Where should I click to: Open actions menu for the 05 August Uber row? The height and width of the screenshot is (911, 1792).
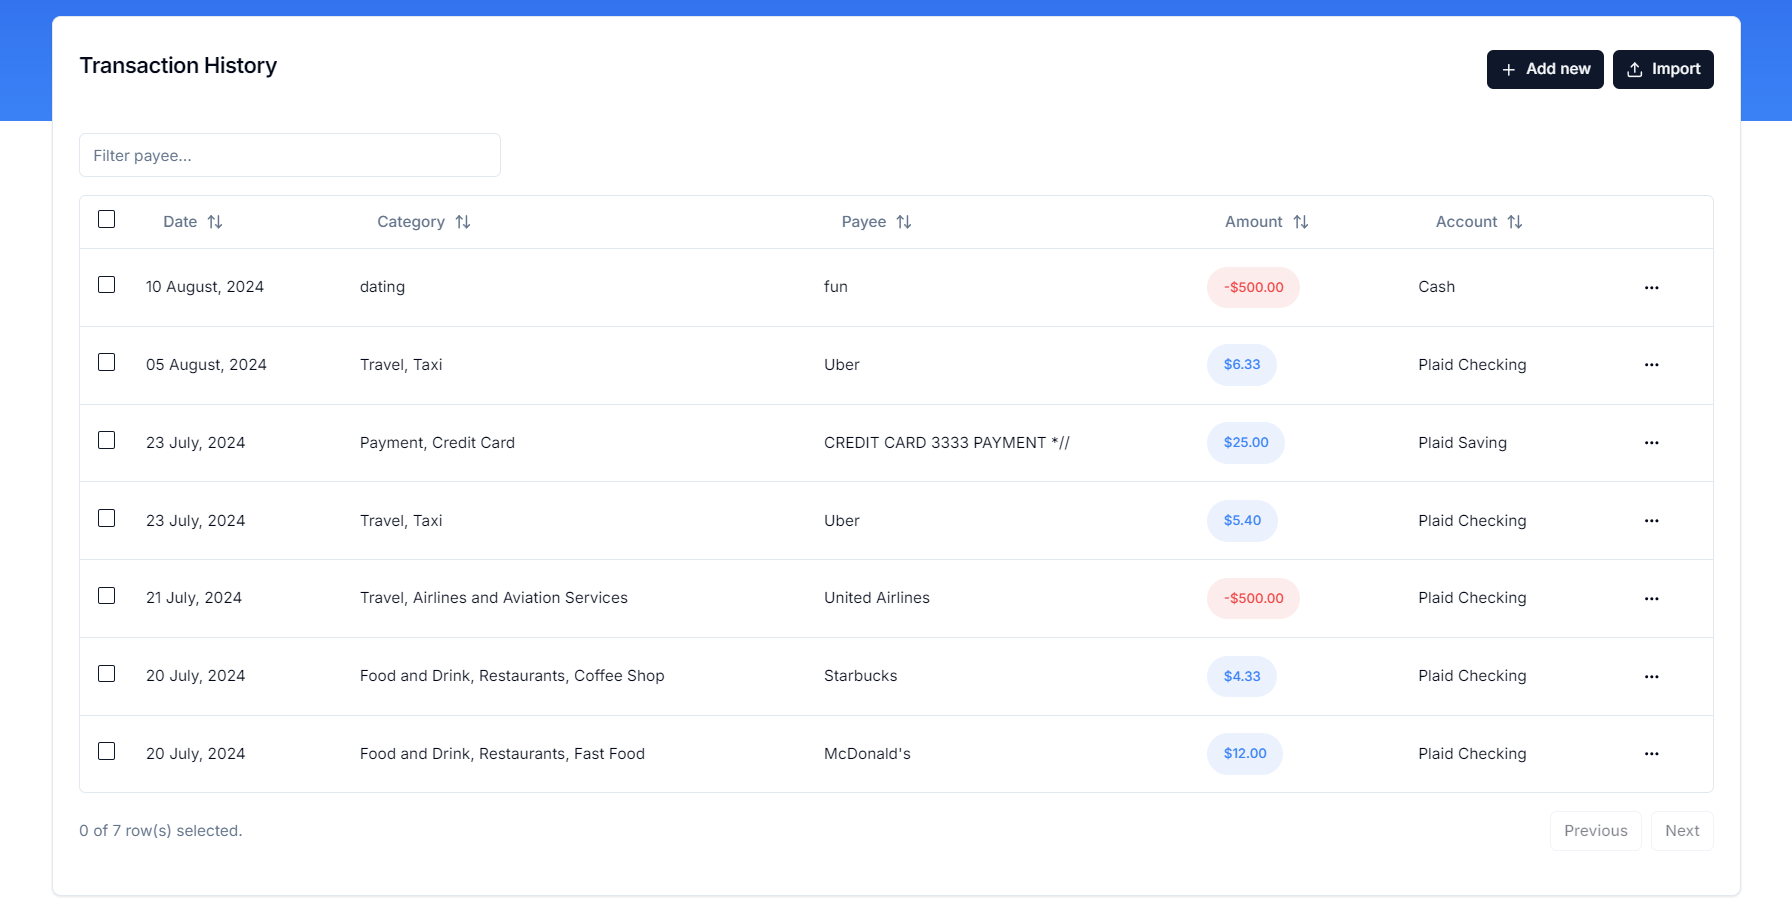pyautogui.click(x=1651, y=365)
